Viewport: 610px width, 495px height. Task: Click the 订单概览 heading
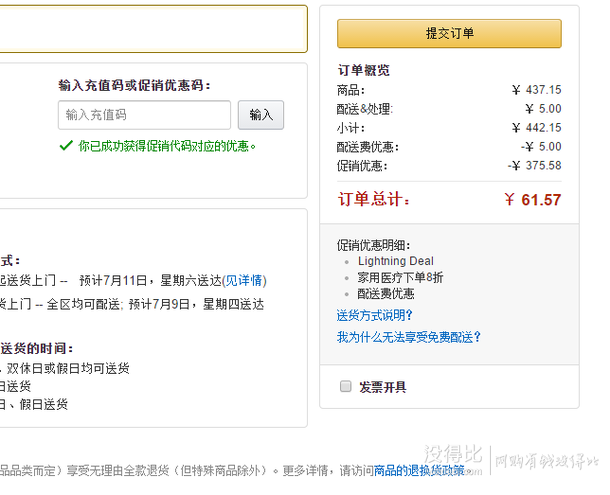(x=363, y=70)
